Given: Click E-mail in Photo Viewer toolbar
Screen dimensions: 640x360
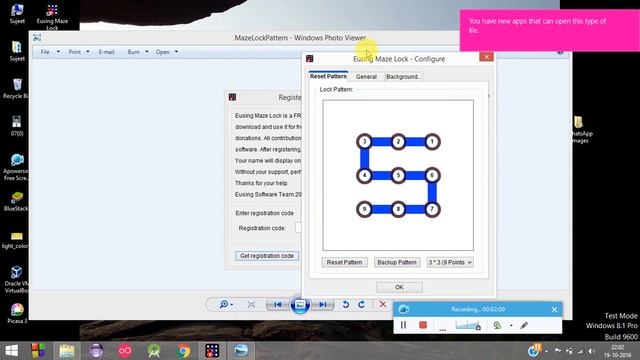Looking at the screenshot, I should 106,52.
